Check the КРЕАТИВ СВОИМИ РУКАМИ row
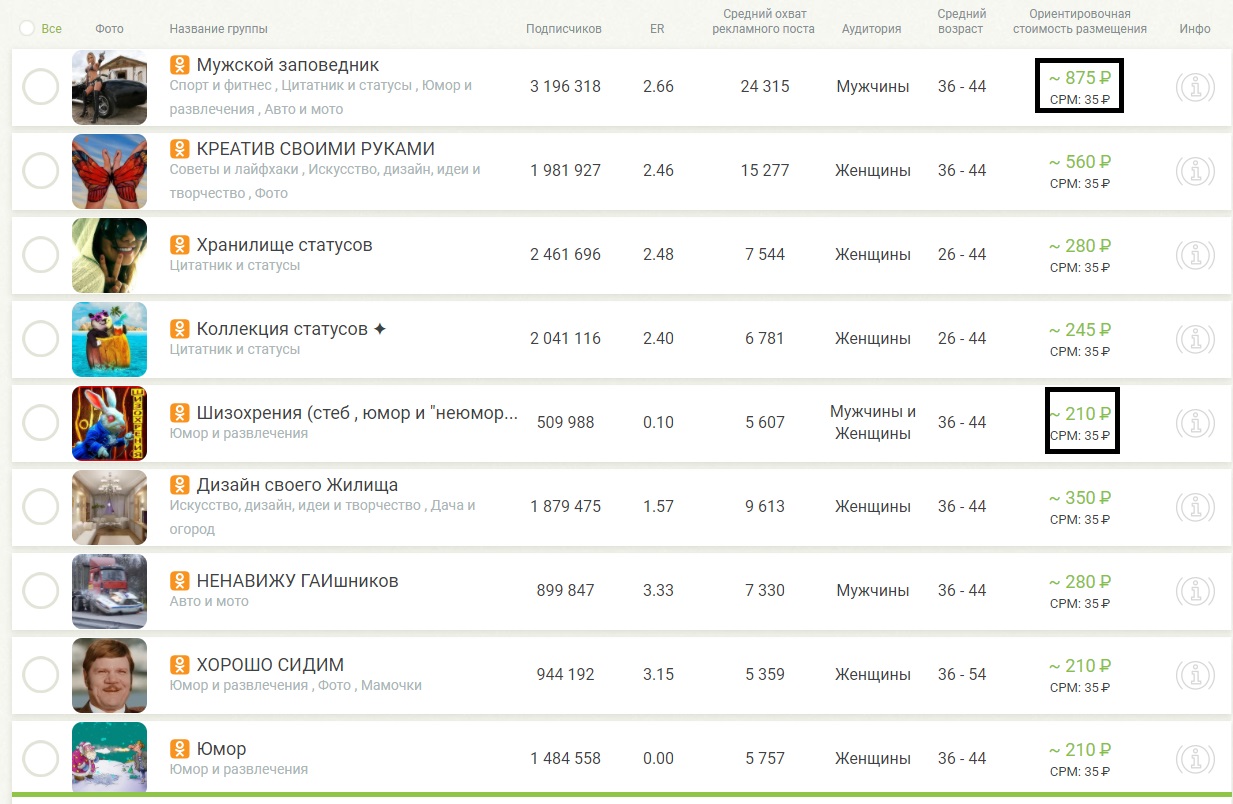Screen dimensions: 1233x804 click(x=40, y=171)
